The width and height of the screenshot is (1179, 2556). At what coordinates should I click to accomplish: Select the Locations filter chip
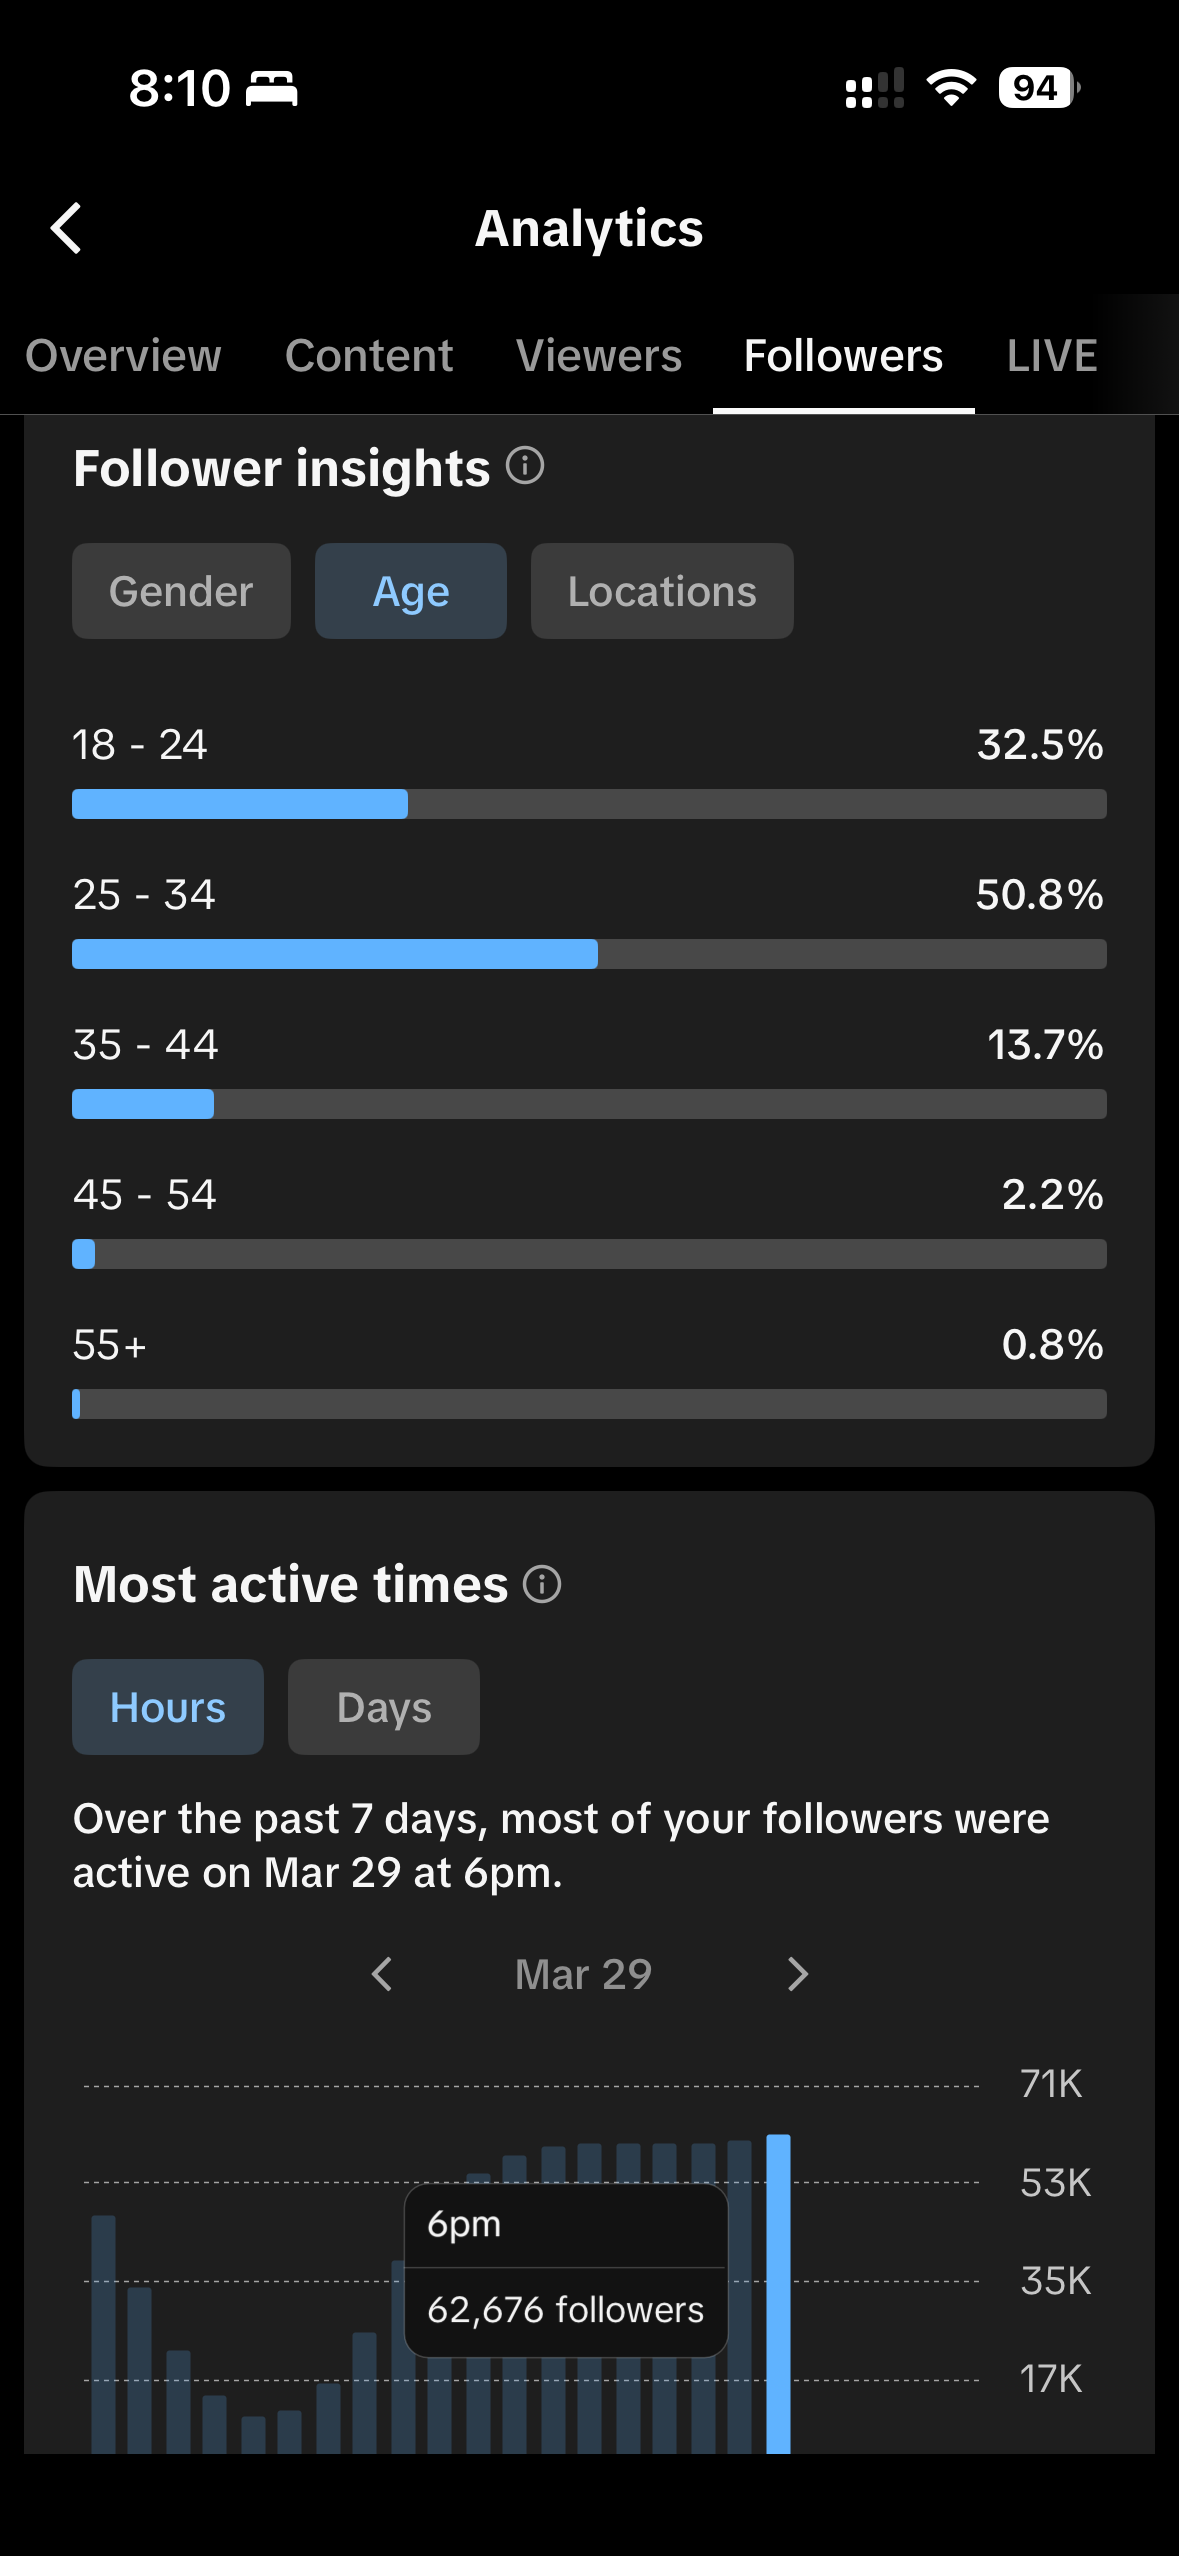tap(662, 591)
